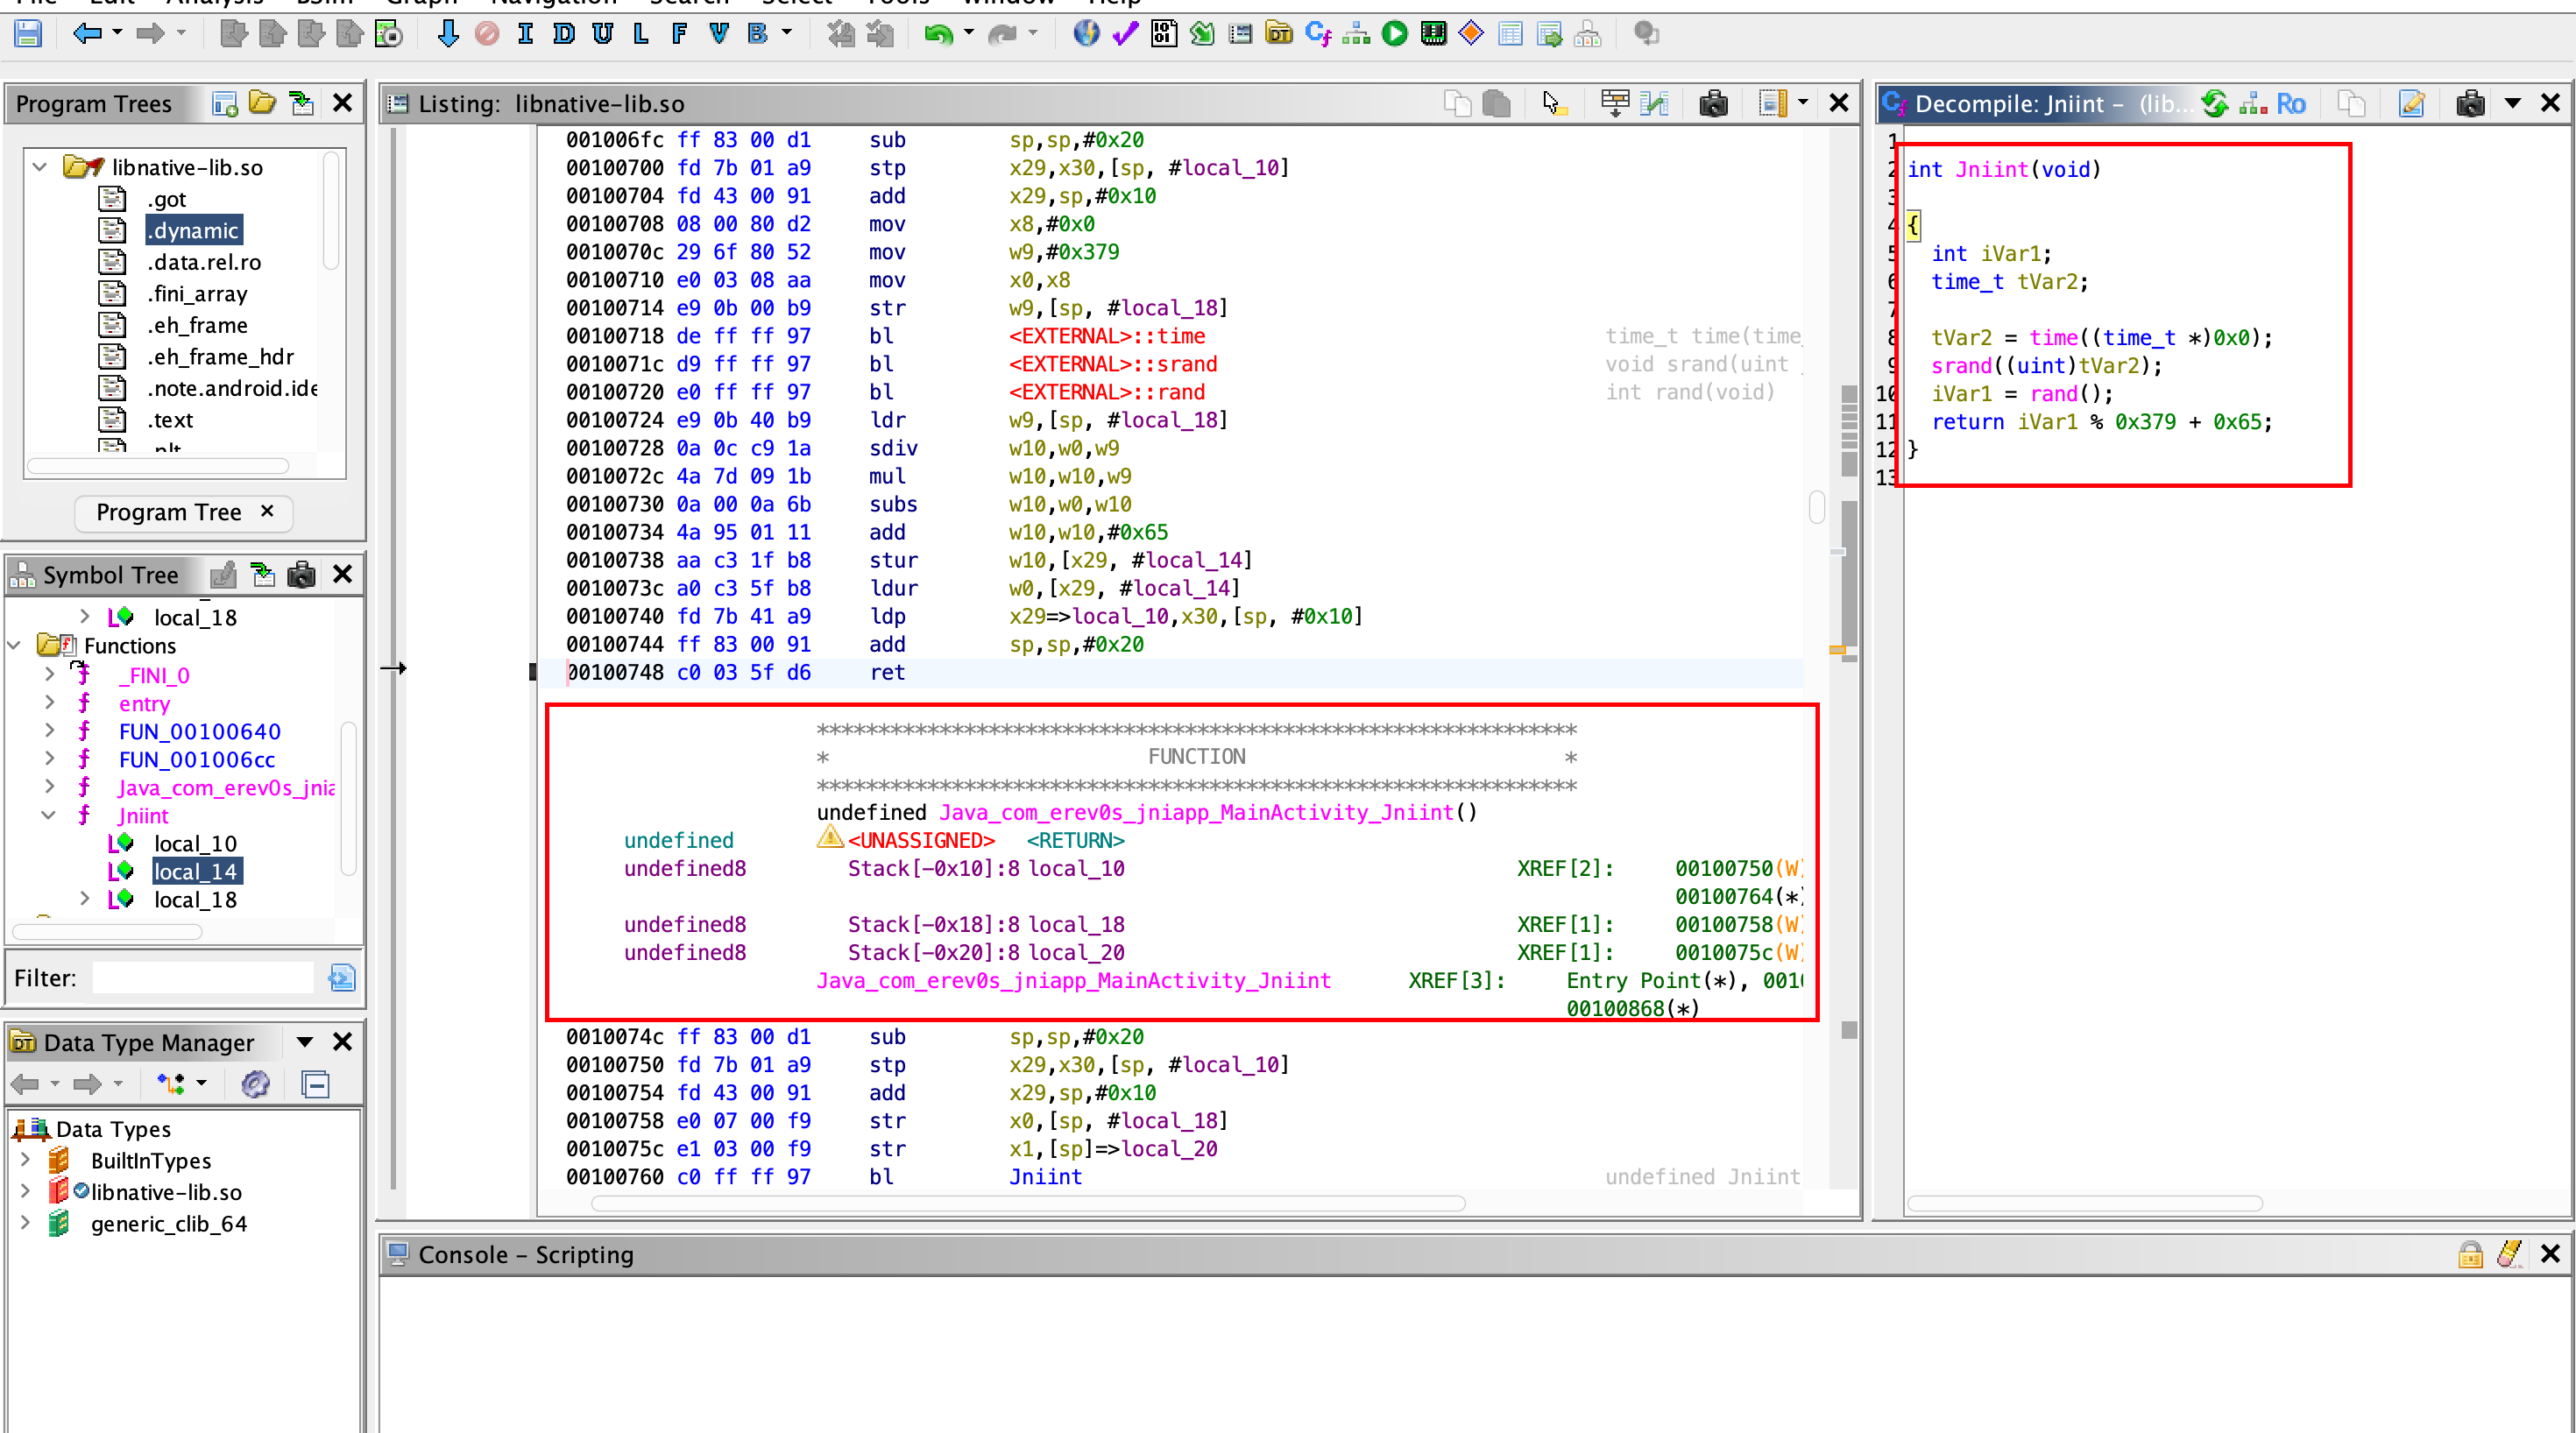Click the Decompiler edit signature pencil icon
This screenshot has height=1433, width=2576.
(x=2411, y=103)
